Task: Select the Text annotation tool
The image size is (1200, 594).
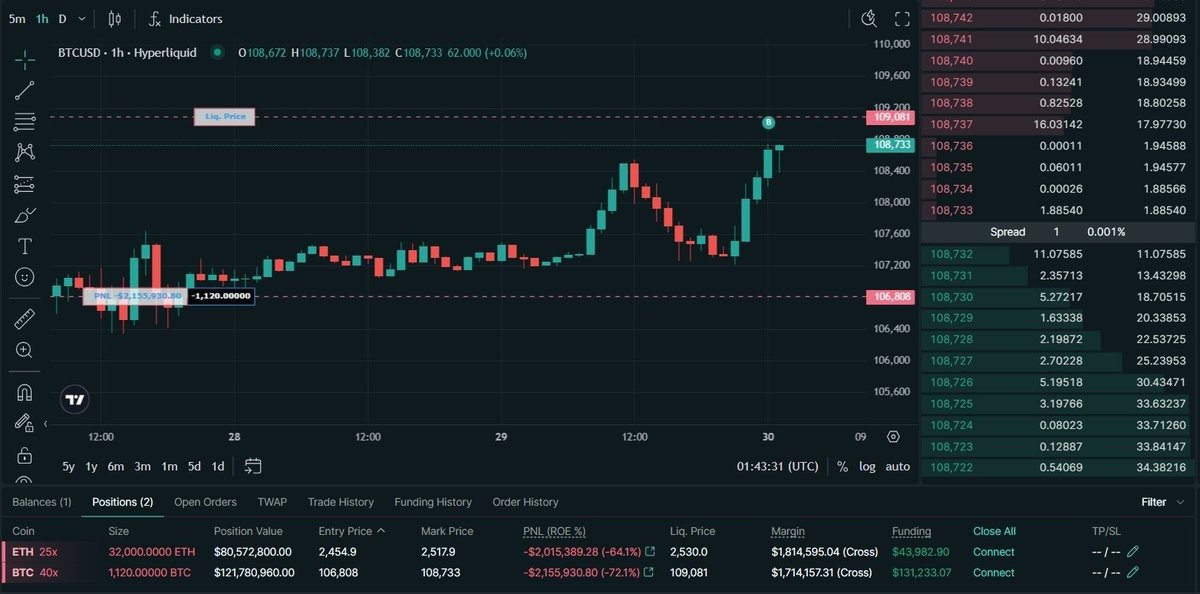Action: click(x=24, y=246)
